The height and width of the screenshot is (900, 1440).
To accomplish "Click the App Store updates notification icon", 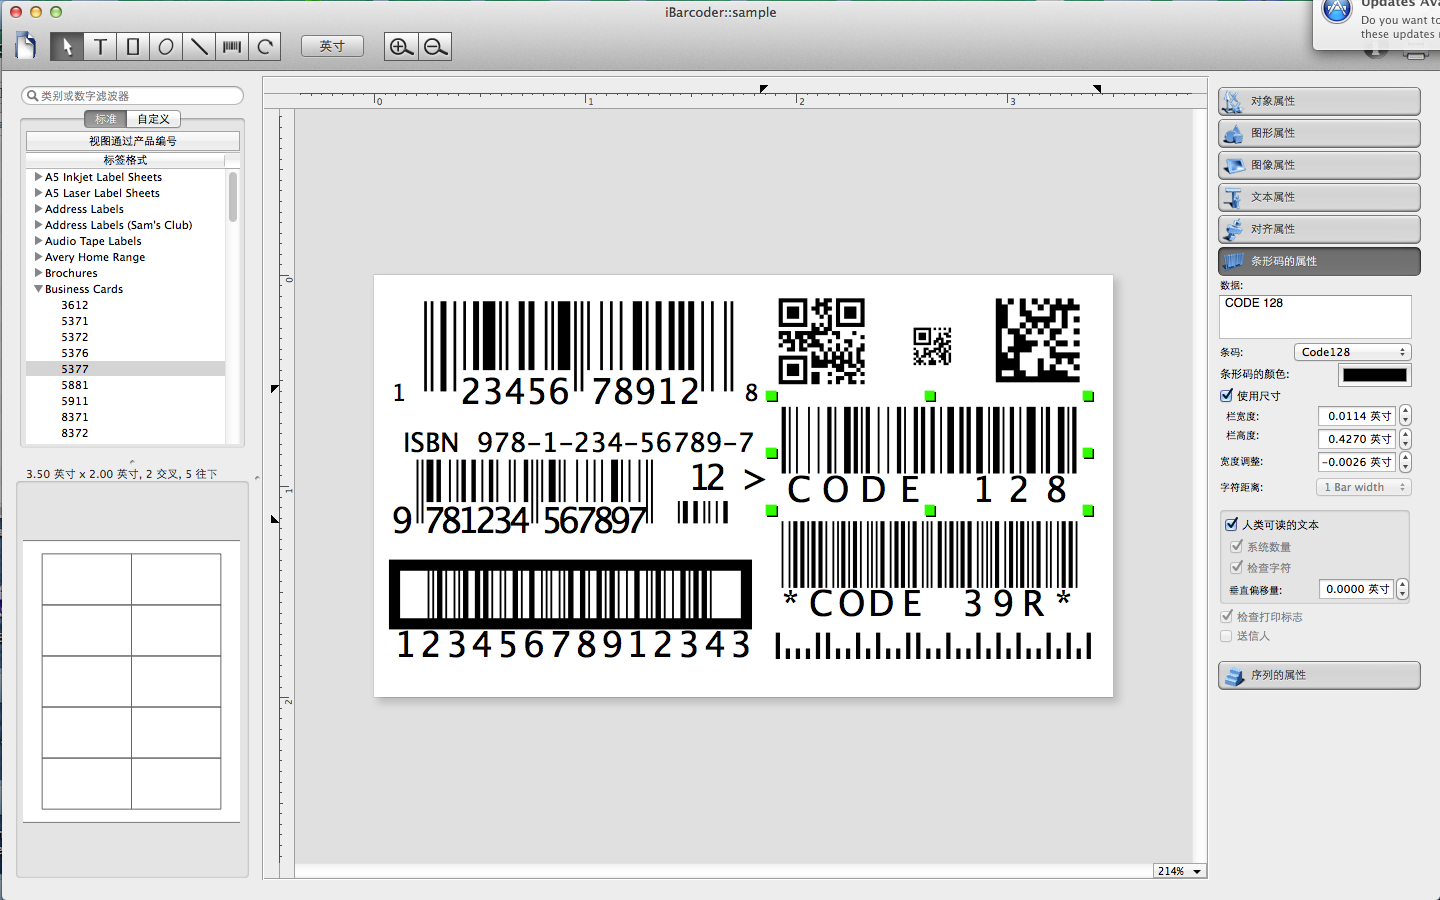I will pyautogui.click(x=1337, y=12).
